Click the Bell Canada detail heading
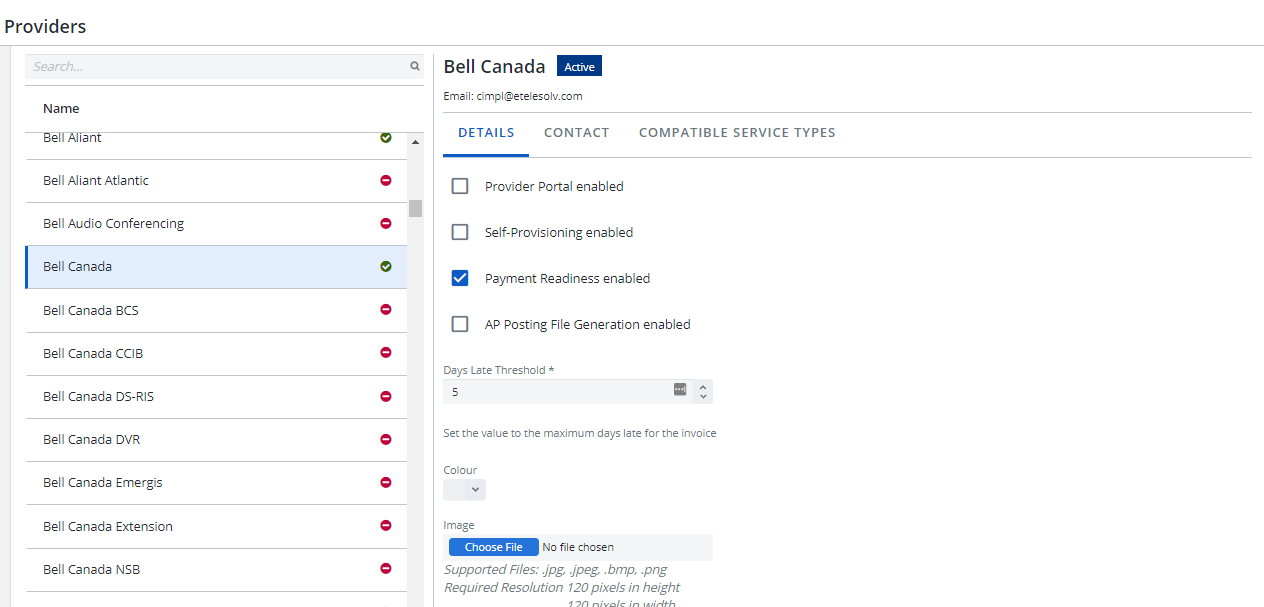This screenshot has height=607, width=1264. tap(494, 67)
